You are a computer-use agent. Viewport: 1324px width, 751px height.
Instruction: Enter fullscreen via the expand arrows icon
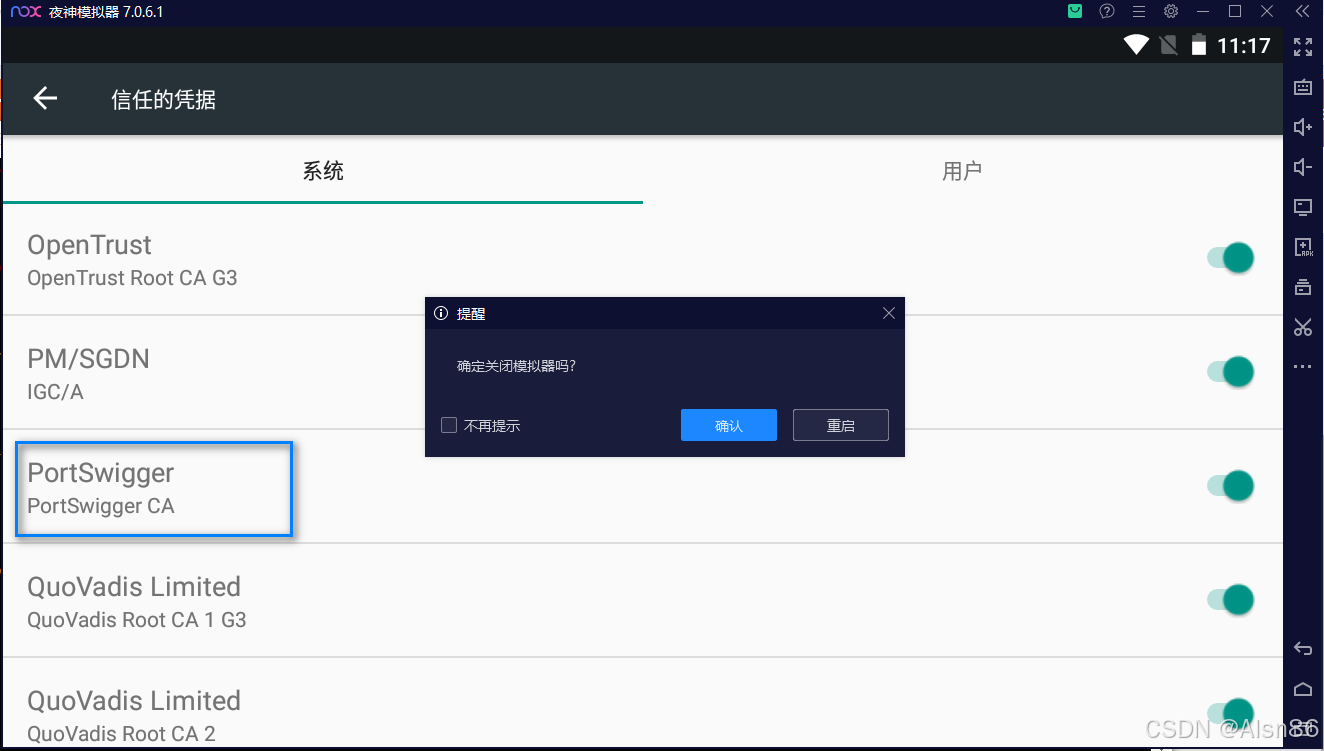pyautogui.click(x=1302, y=47)
